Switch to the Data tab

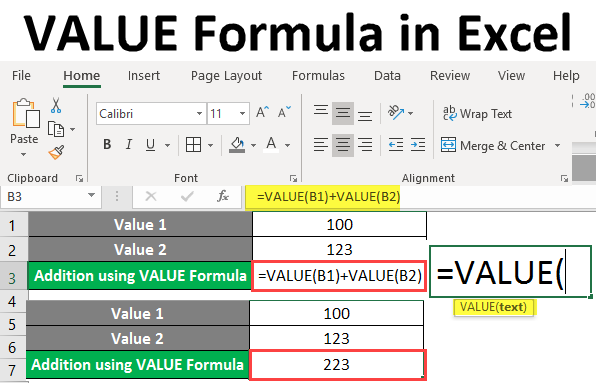pos(387,75)
